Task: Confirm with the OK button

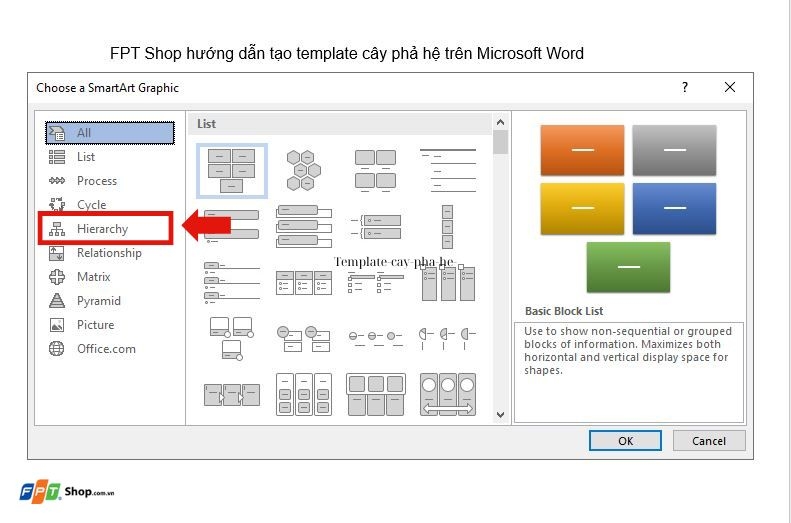Action: pos(625,441)
